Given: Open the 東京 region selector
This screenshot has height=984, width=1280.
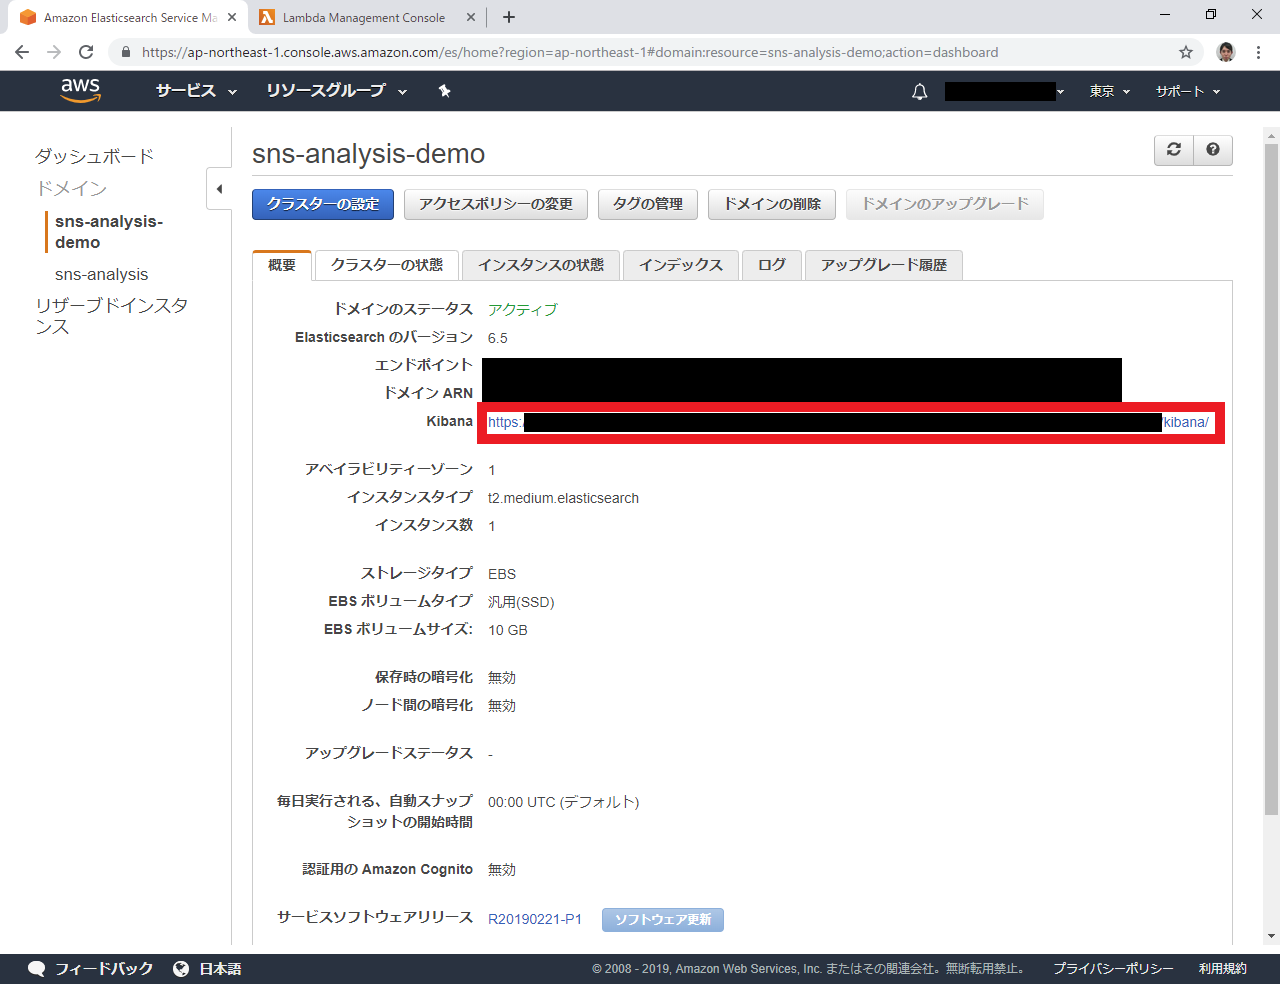Looking at the screenshot, I should pos(1109,91).
